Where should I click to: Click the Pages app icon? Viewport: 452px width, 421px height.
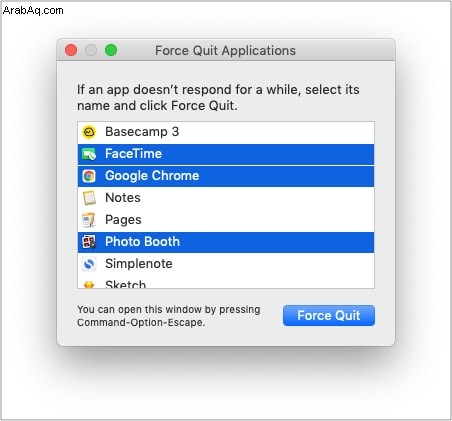tap(89, 220)
